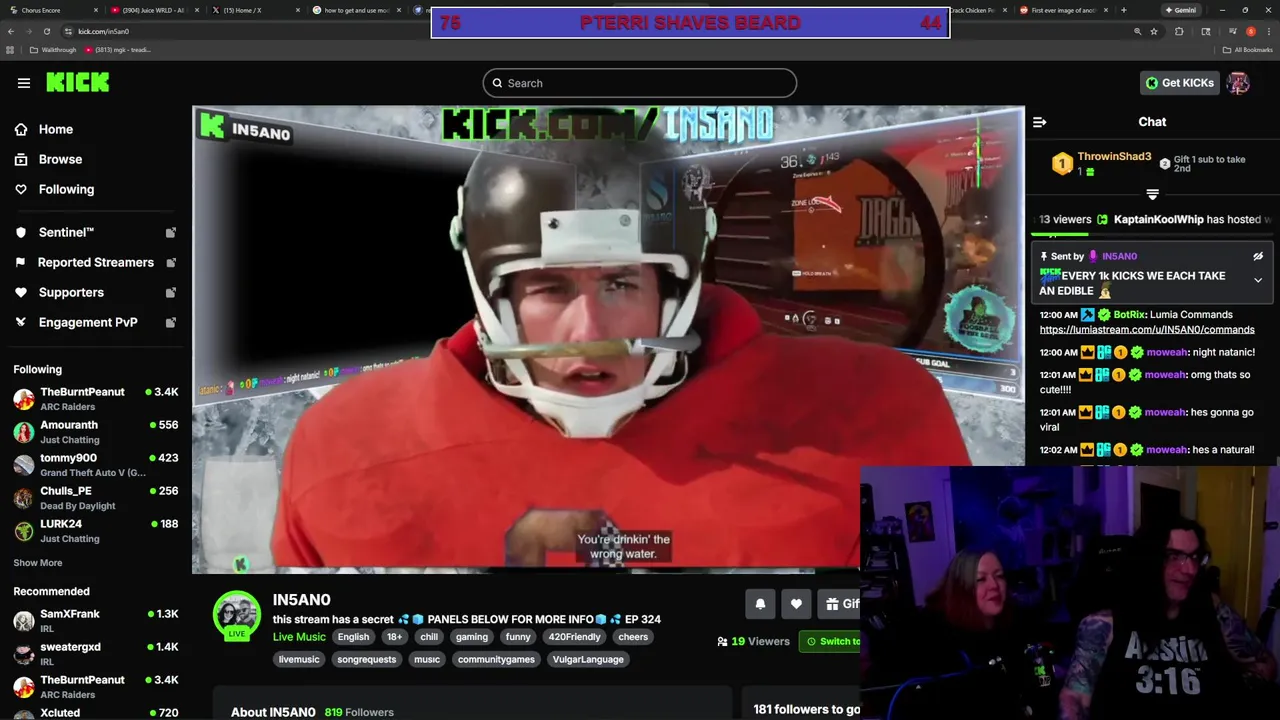Click IN5AN0 sender name in pinned message

click(x=1119, y=257)
